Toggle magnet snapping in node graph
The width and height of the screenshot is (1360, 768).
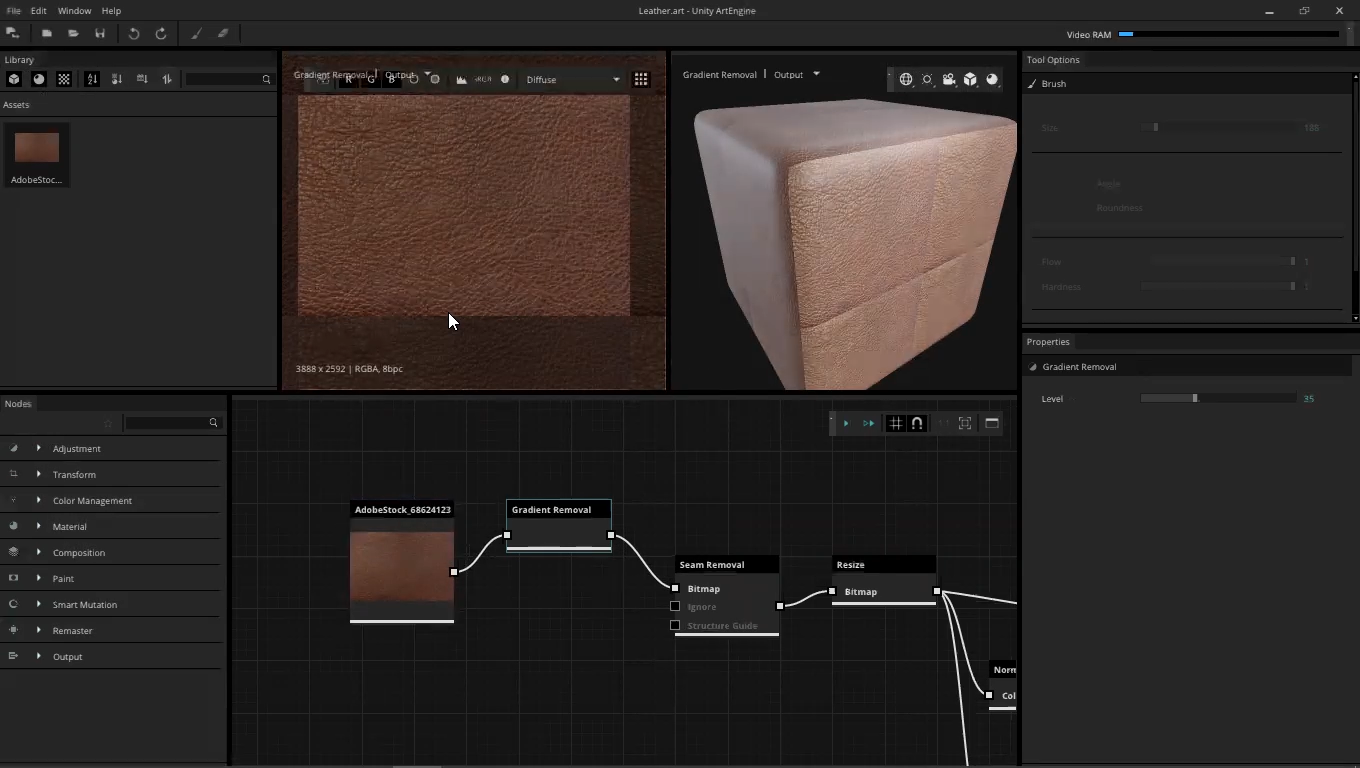point(917,423)
